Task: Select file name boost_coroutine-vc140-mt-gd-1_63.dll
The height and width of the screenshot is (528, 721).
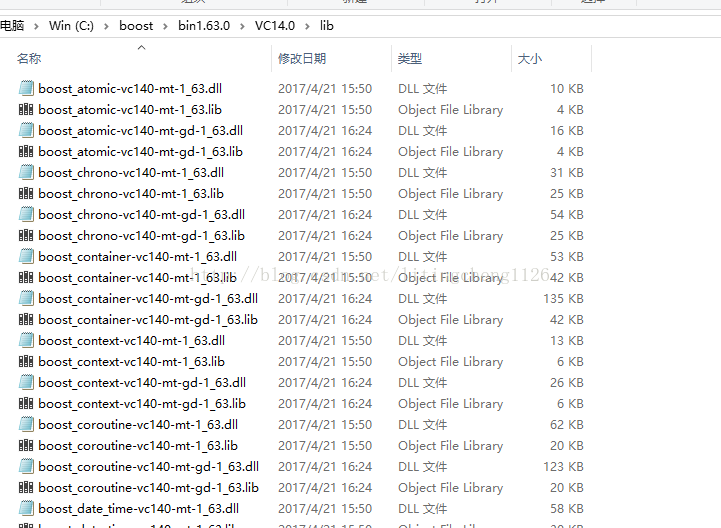Action: click(x=149, y=466)
